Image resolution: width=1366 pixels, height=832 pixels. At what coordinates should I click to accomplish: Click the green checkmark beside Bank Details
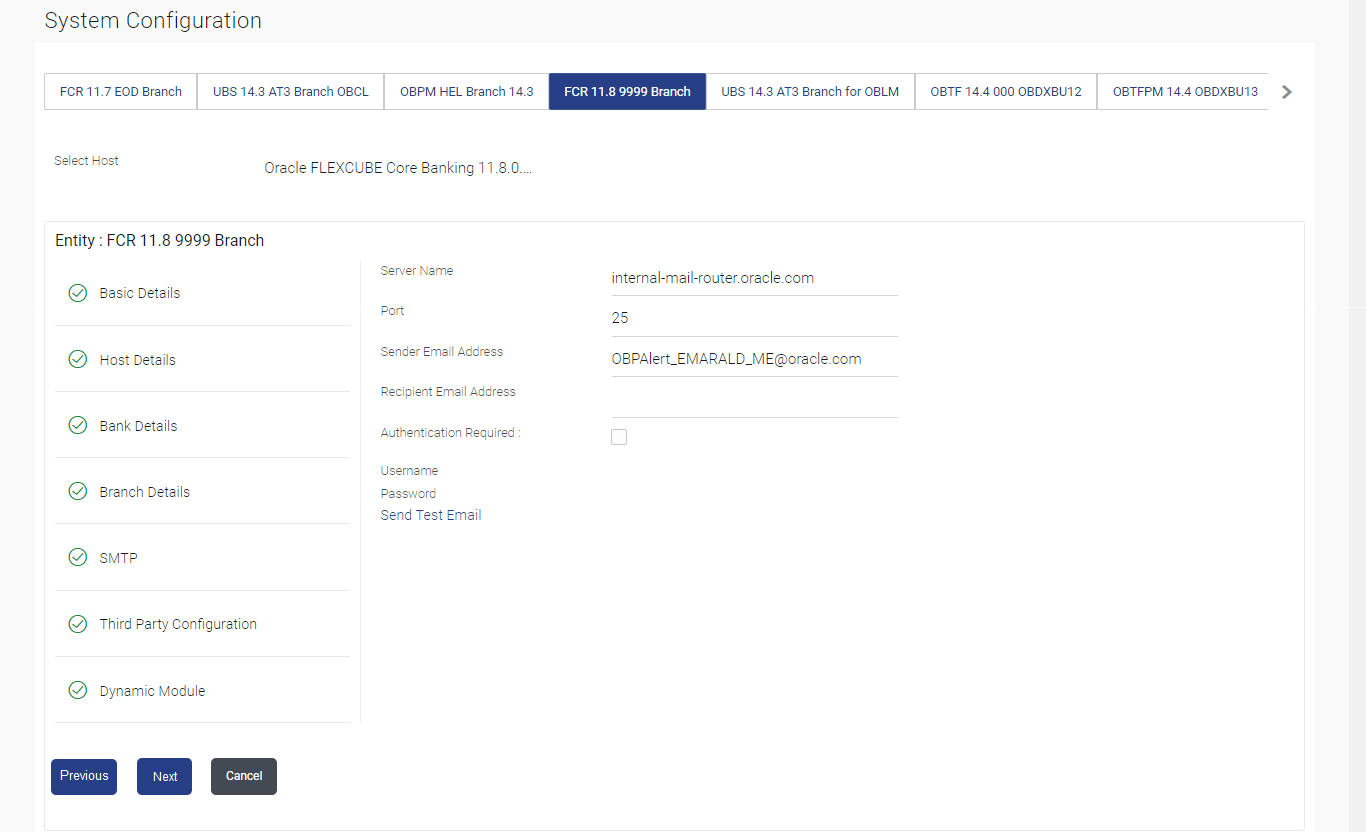click(77, 425)
